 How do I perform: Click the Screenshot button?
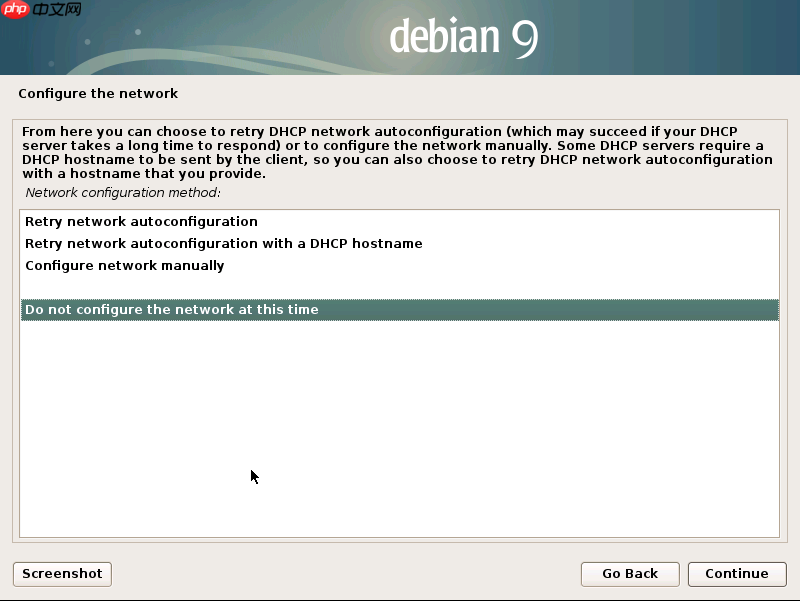tap(61, 573)
